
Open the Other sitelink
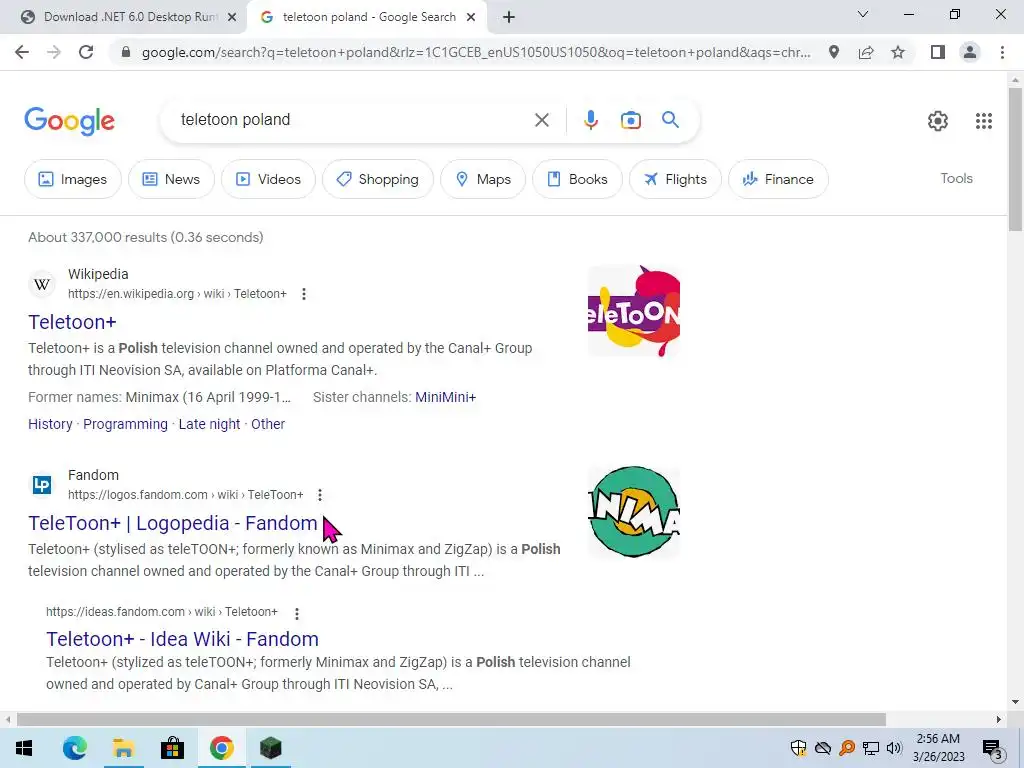(268, 424)
